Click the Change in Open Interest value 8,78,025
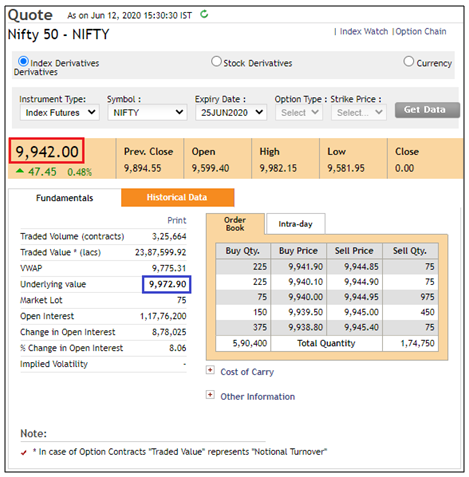The height and width of the screenshot is (477, 469). click(x=169, y=332)
